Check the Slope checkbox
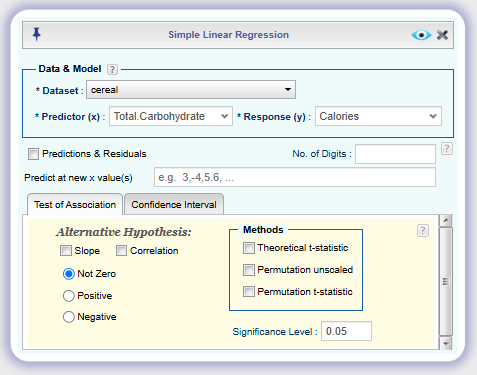 pos(66,251)
